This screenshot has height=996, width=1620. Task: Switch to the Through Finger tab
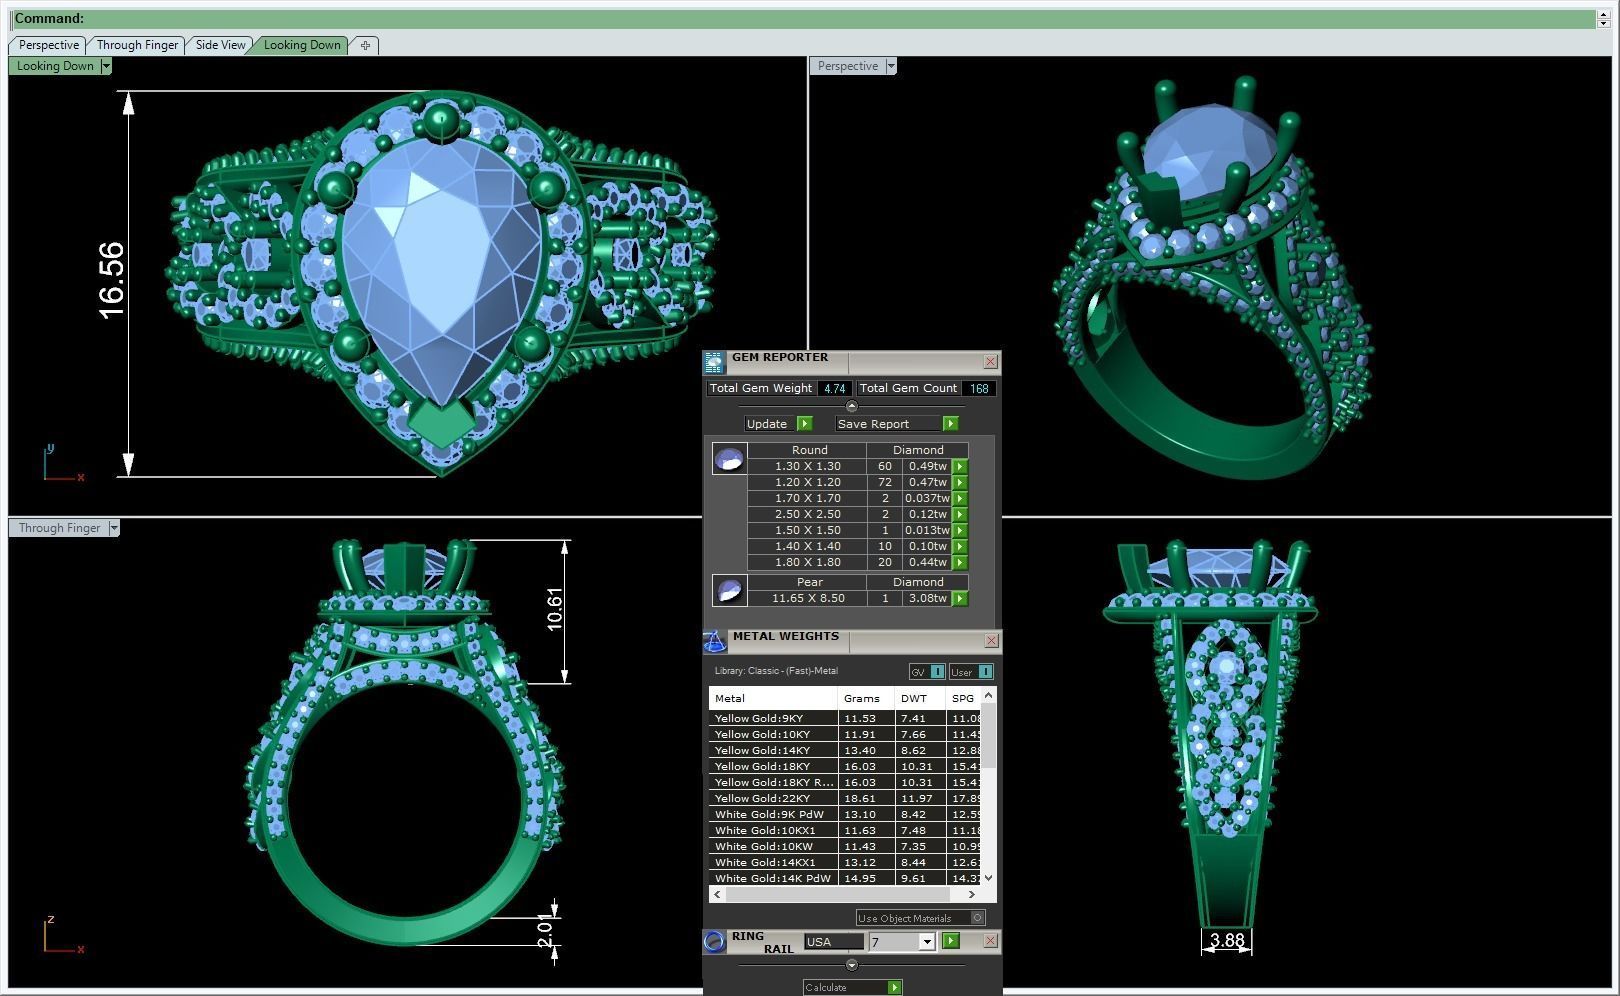137,45
